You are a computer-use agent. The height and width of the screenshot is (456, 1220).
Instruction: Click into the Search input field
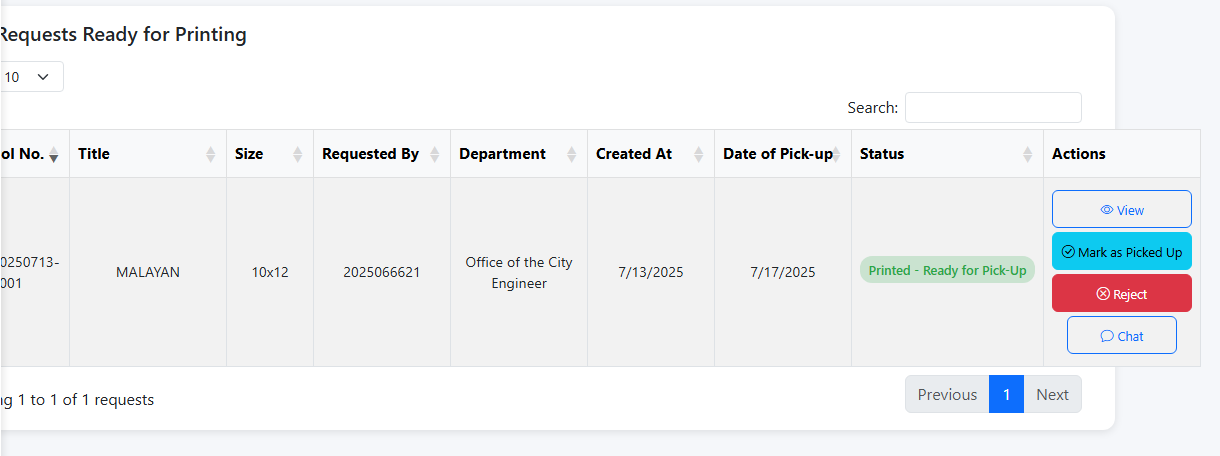(993, 108)
